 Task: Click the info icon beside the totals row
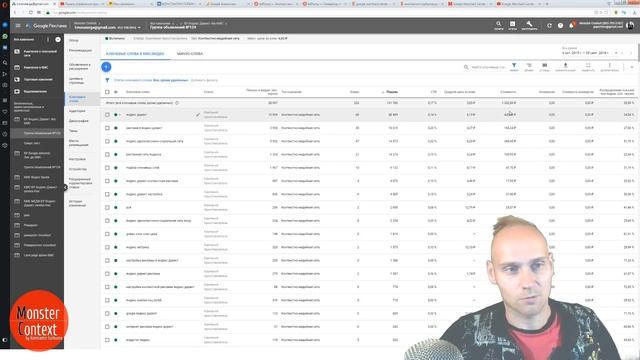point(177,103)
